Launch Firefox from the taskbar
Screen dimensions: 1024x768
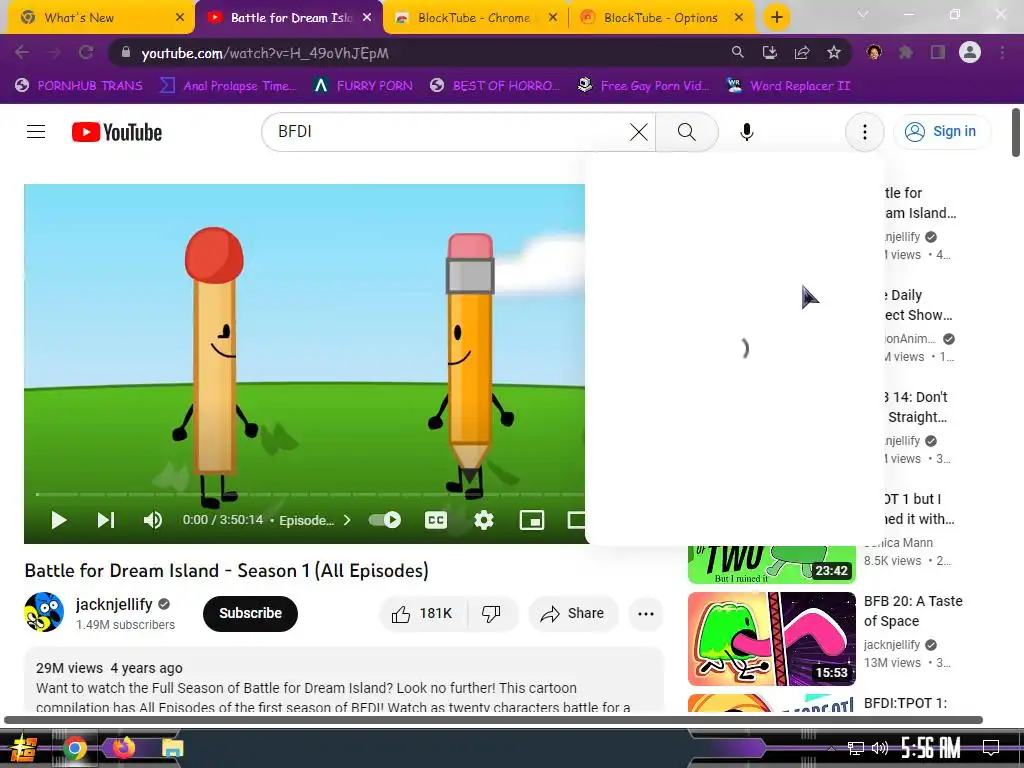[123, 747]
